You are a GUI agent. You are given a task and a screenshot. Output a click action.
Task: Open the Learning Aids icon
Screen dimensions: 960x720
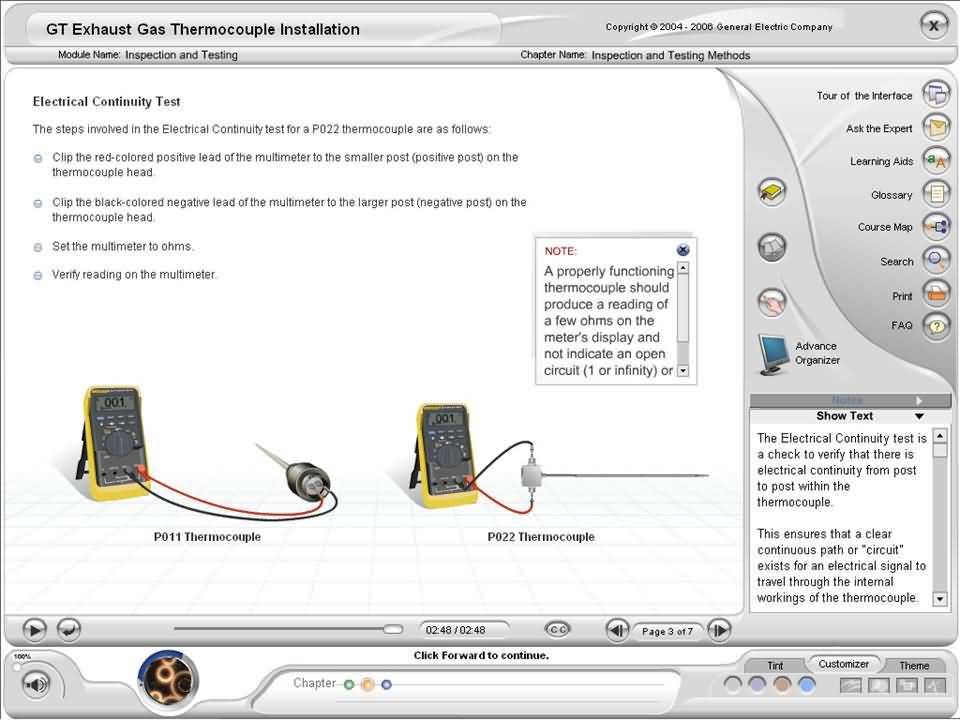point(936,161)
